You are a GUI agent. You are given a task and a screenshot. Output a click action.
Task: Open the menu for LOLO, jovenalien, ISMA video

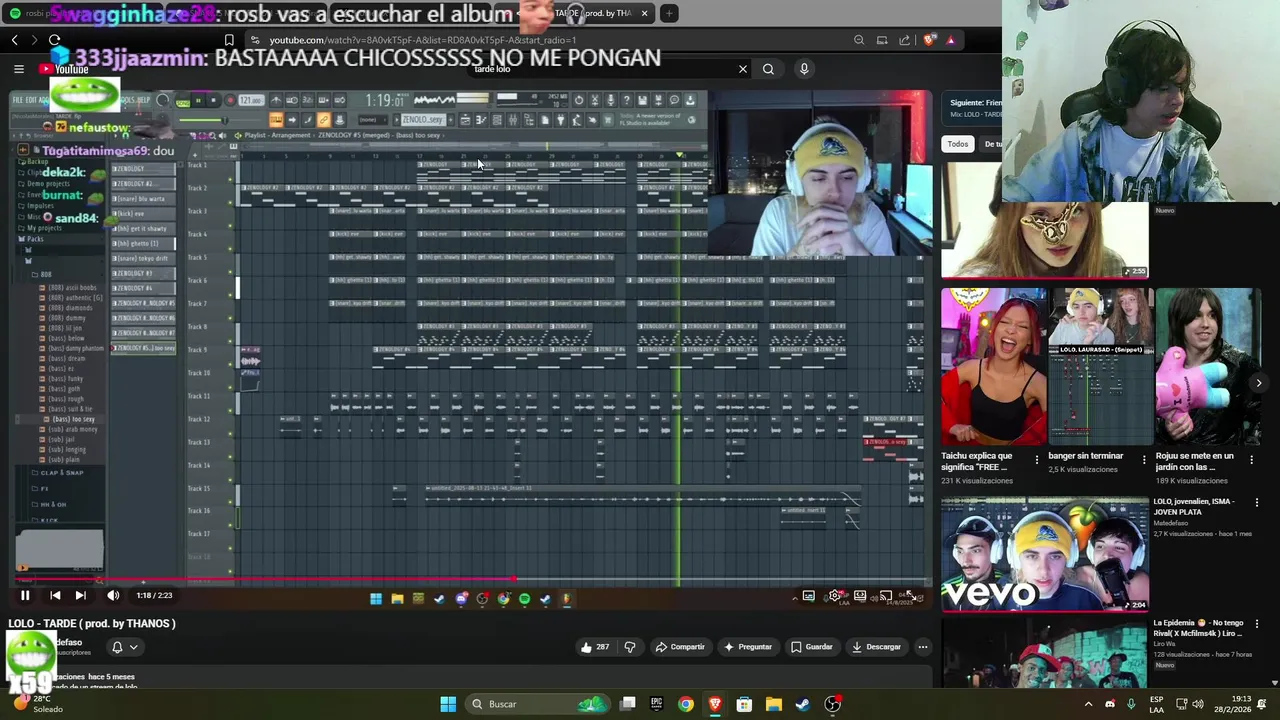[1257, 503]
